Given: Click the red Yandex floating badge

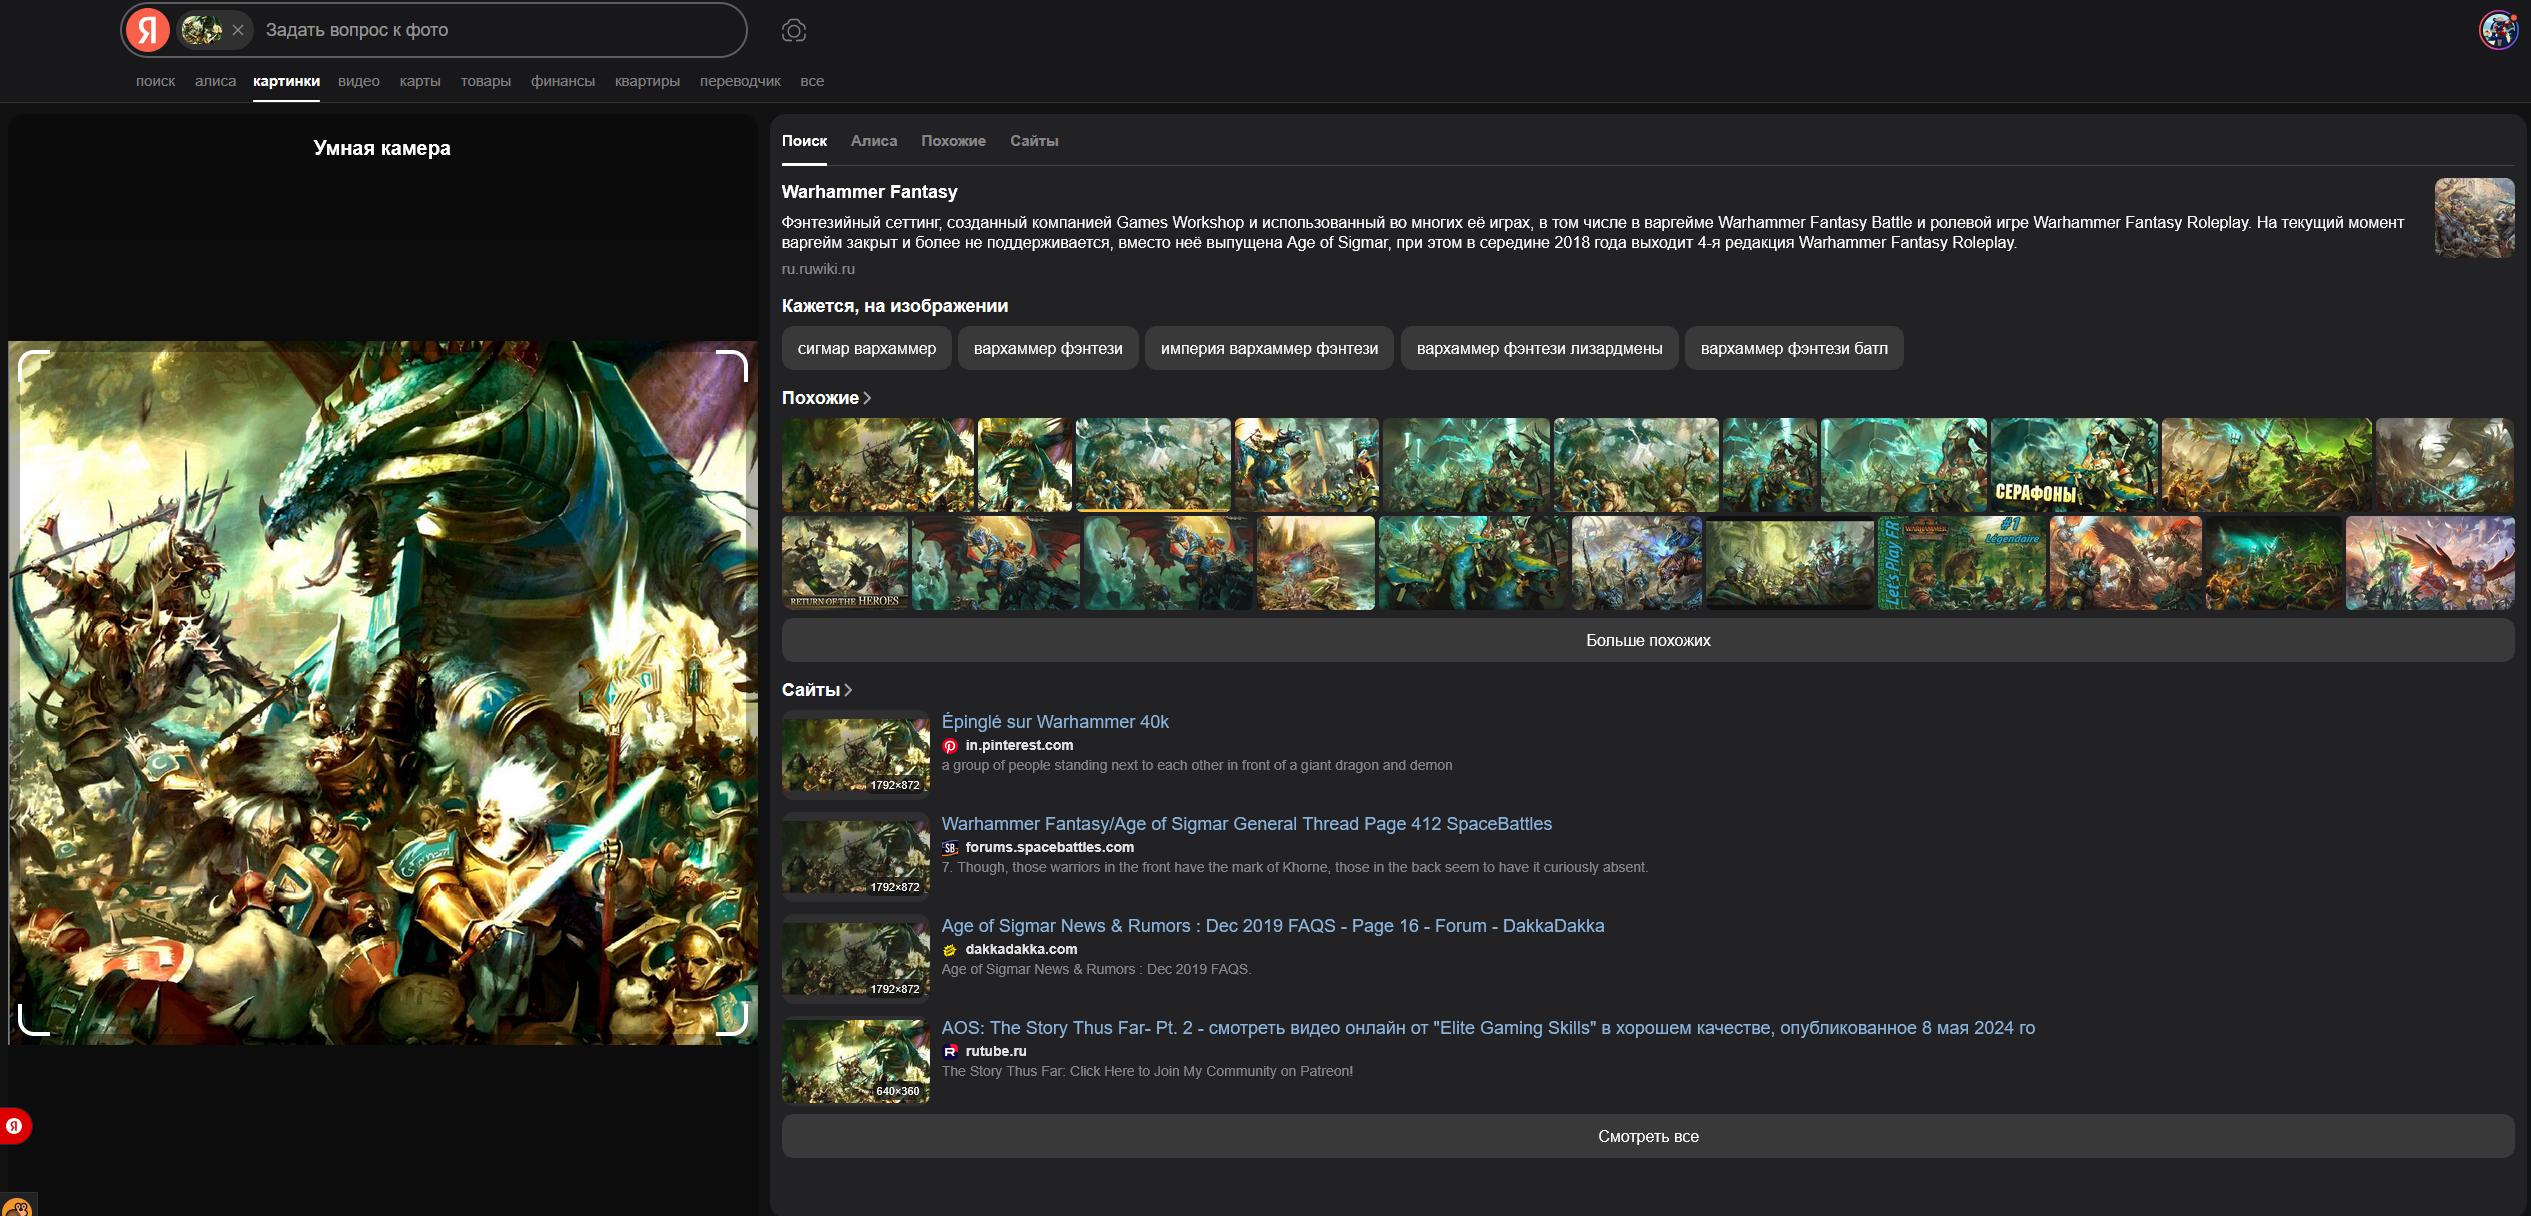Looking at the screenshot, I should [14, 1126].
